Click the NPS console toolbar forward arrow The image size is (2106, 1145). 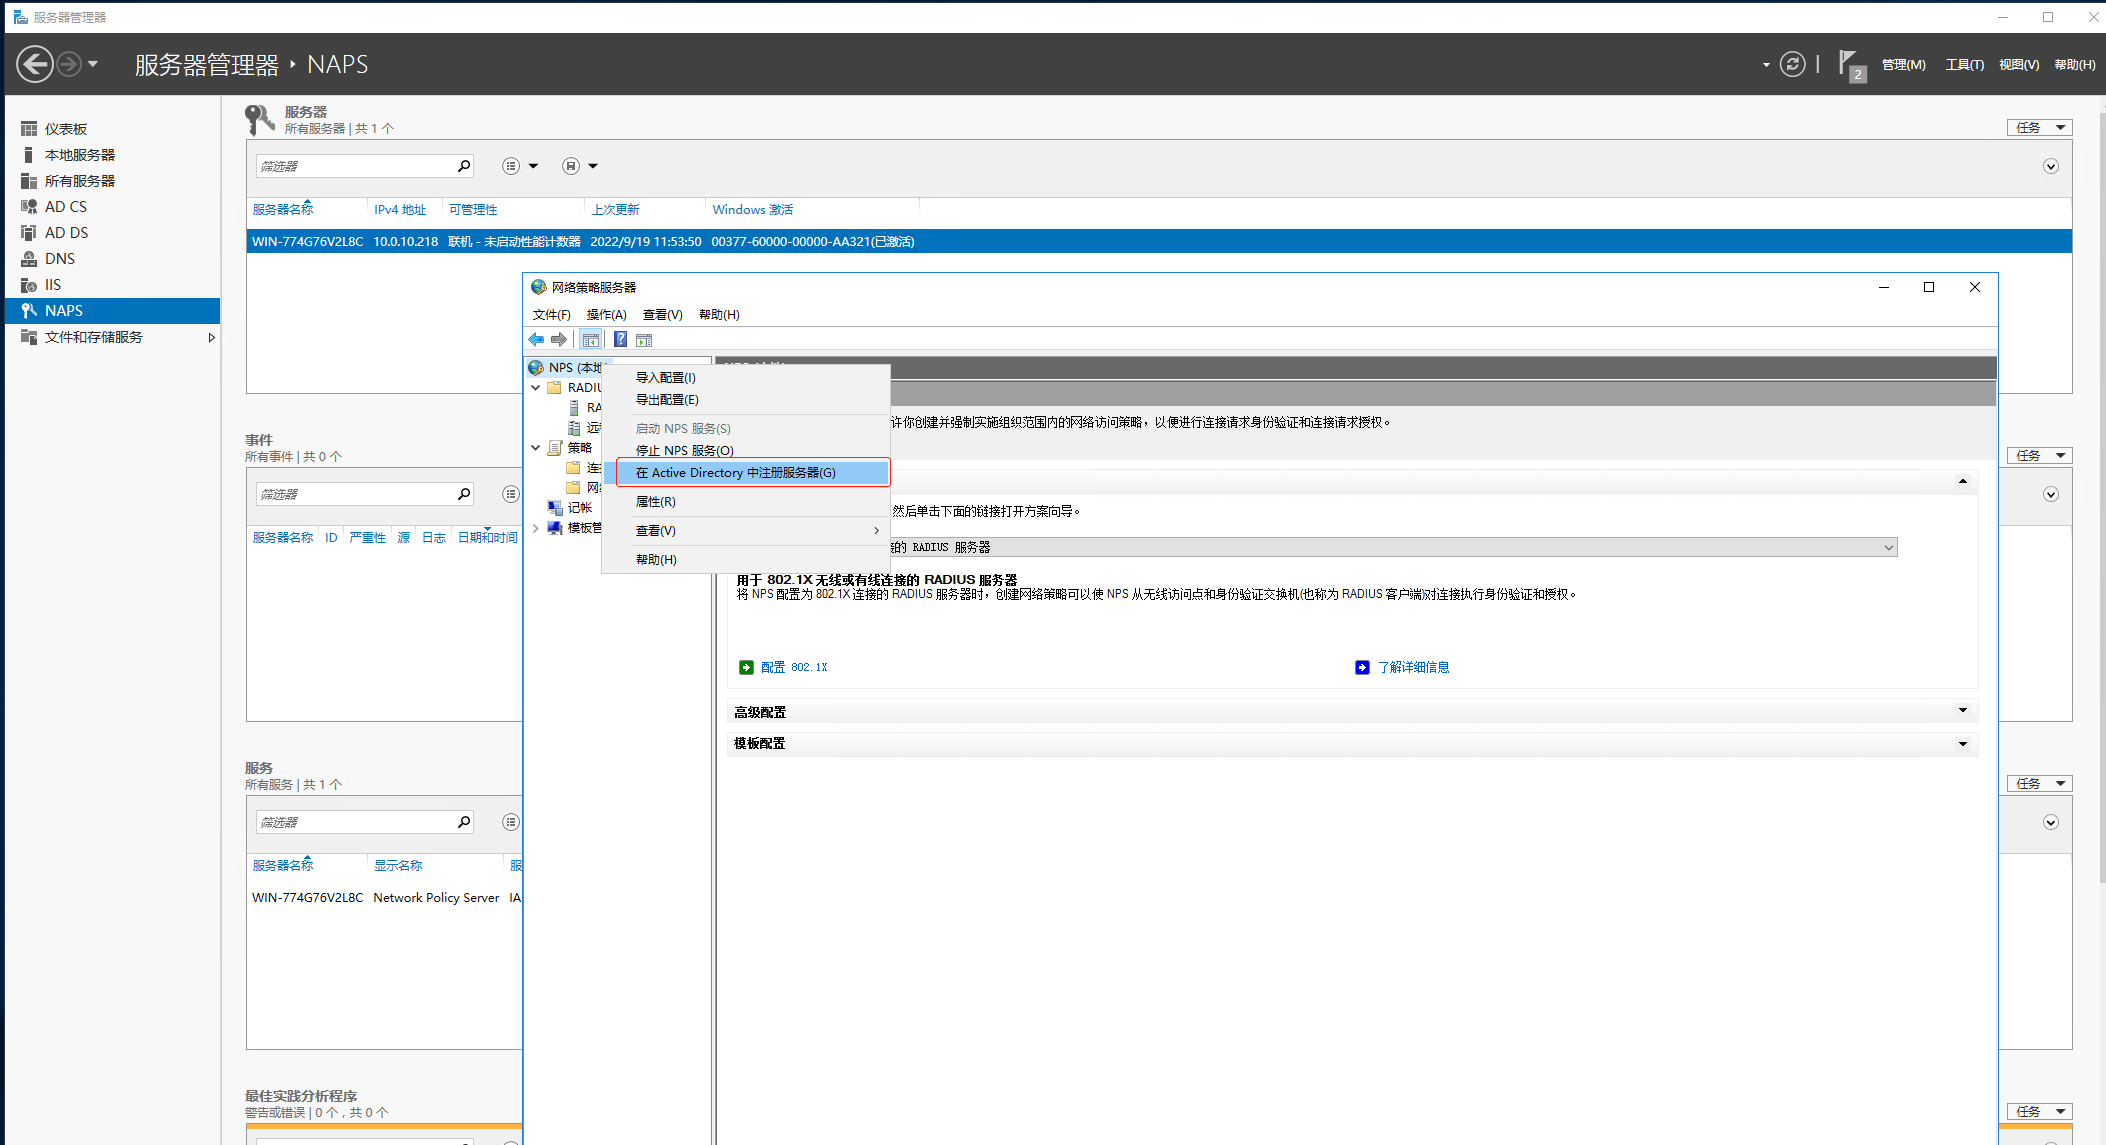point(559,340)
